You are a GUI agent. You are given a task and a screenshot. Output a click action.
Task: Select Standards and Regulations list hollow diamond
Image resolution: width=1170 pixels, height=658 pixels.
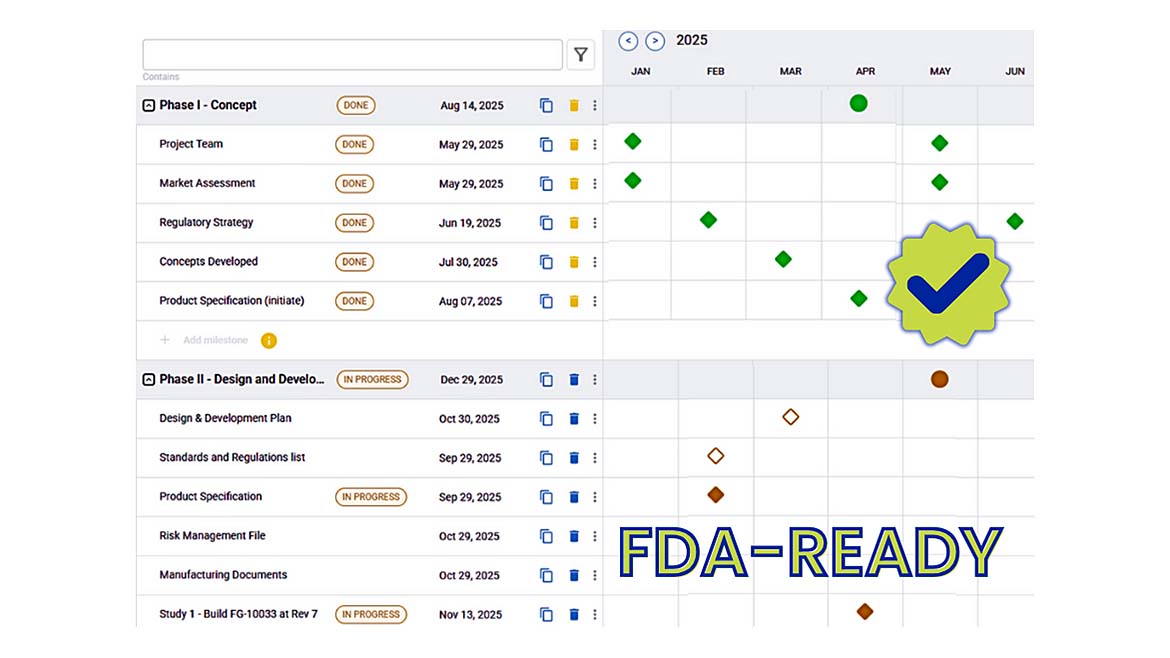point(716,456)
